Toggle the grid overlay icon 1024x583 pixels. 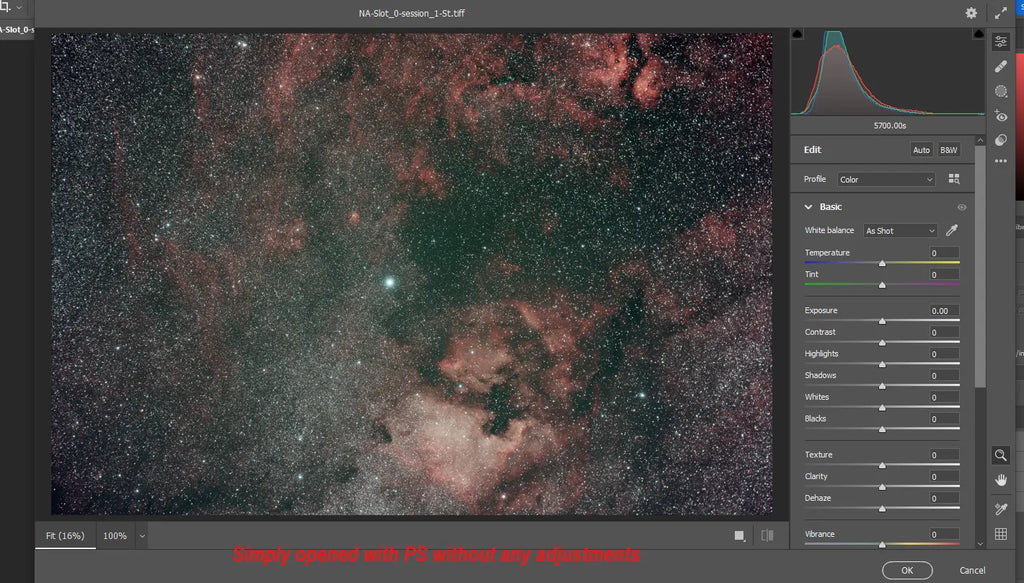[x=1001, y=535]
